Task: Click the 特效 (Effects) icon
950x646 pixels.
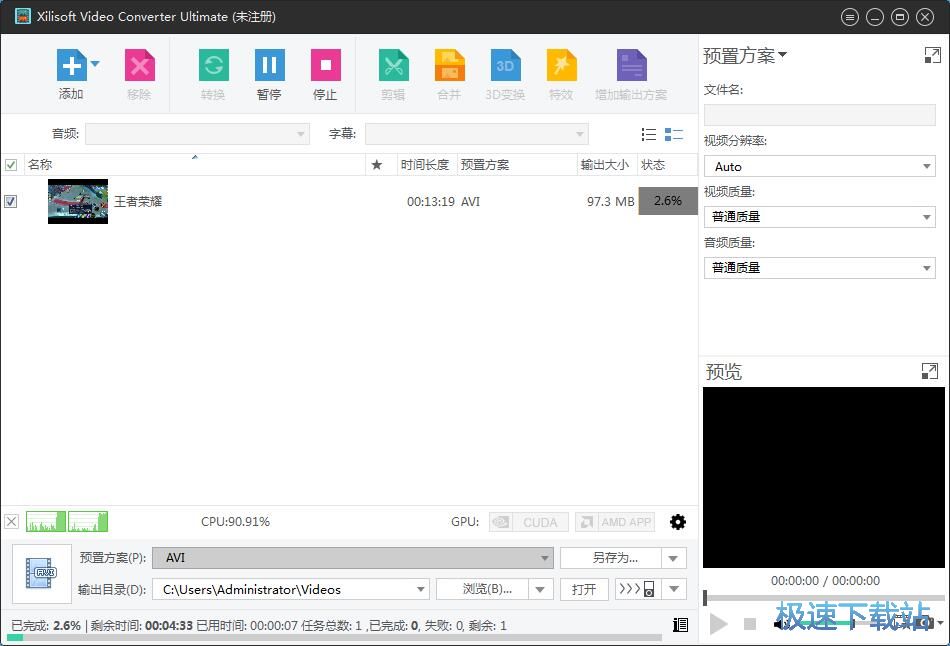Action: [x=561, y=73]
